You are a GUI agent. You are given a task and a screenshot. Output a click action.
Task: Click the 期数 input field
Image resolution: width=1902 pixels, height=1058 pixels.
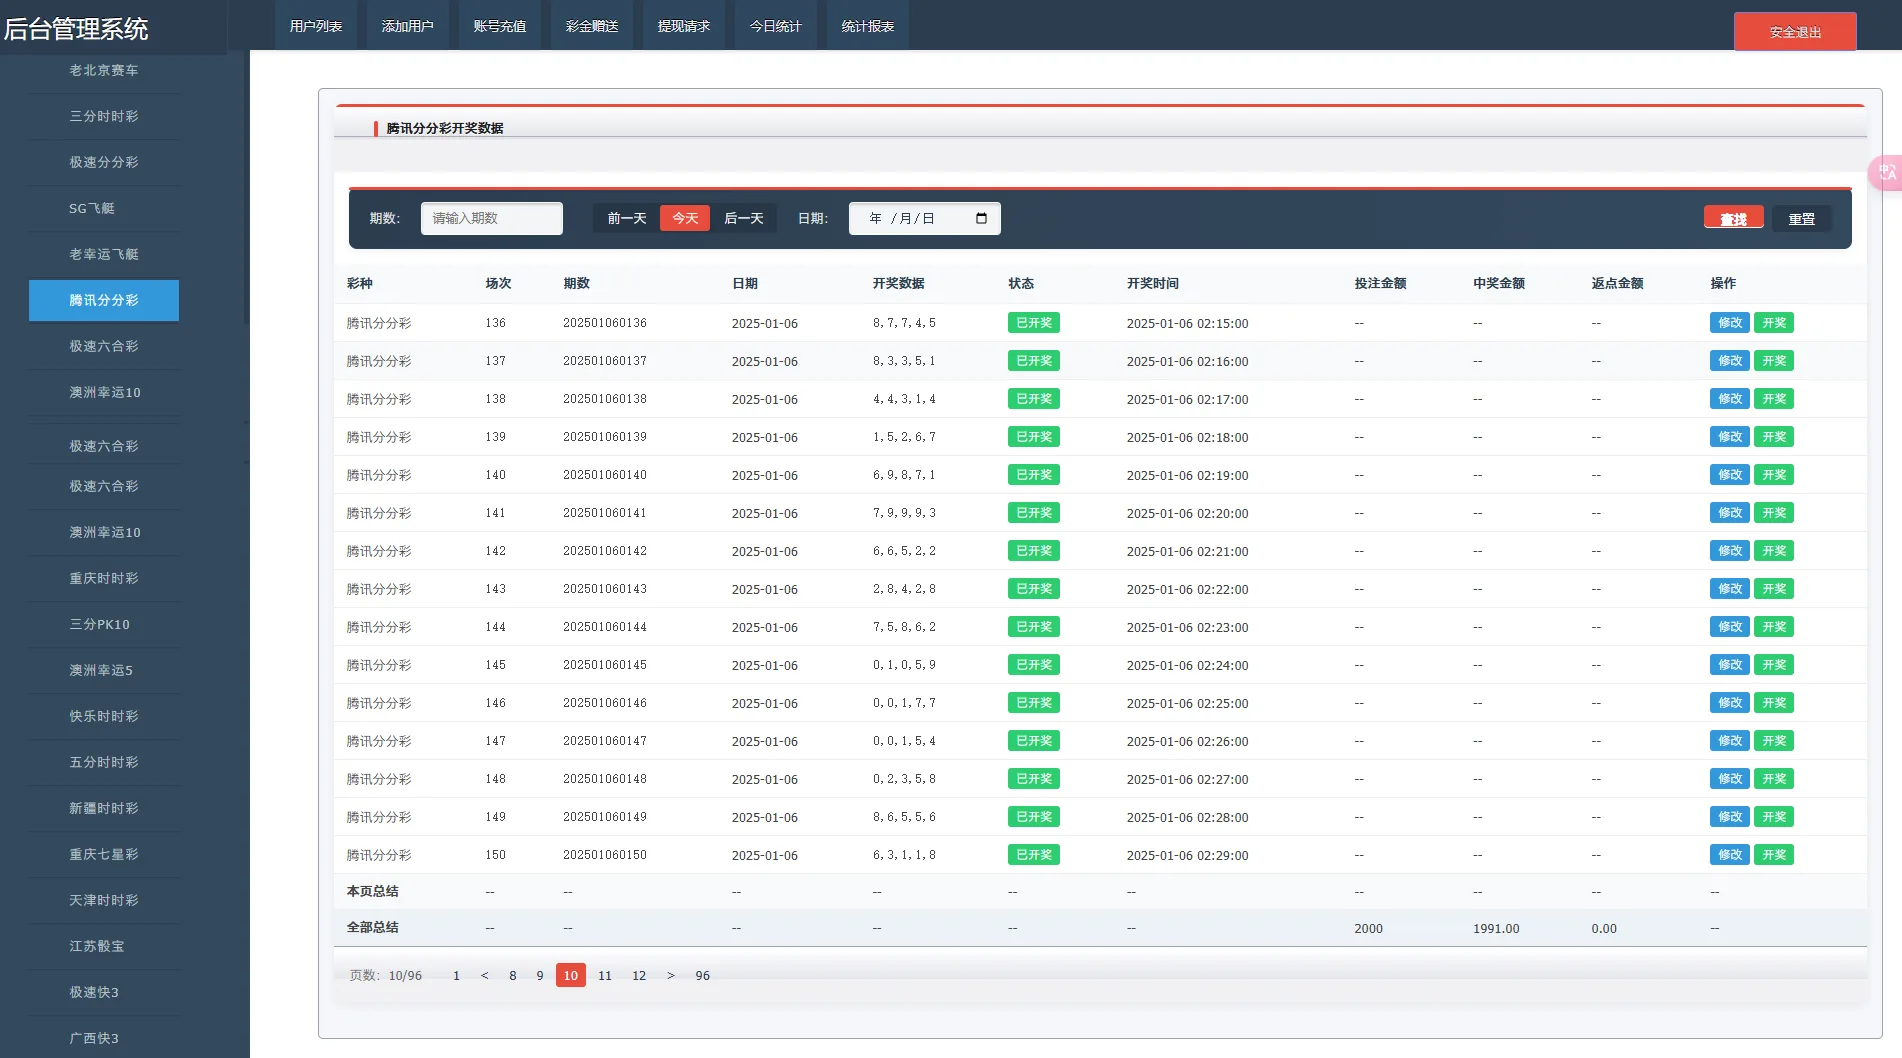(491, 218)
